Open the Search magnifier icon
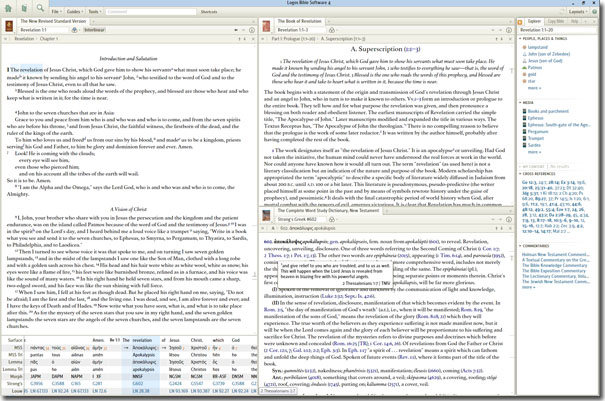 coord(40,8)
